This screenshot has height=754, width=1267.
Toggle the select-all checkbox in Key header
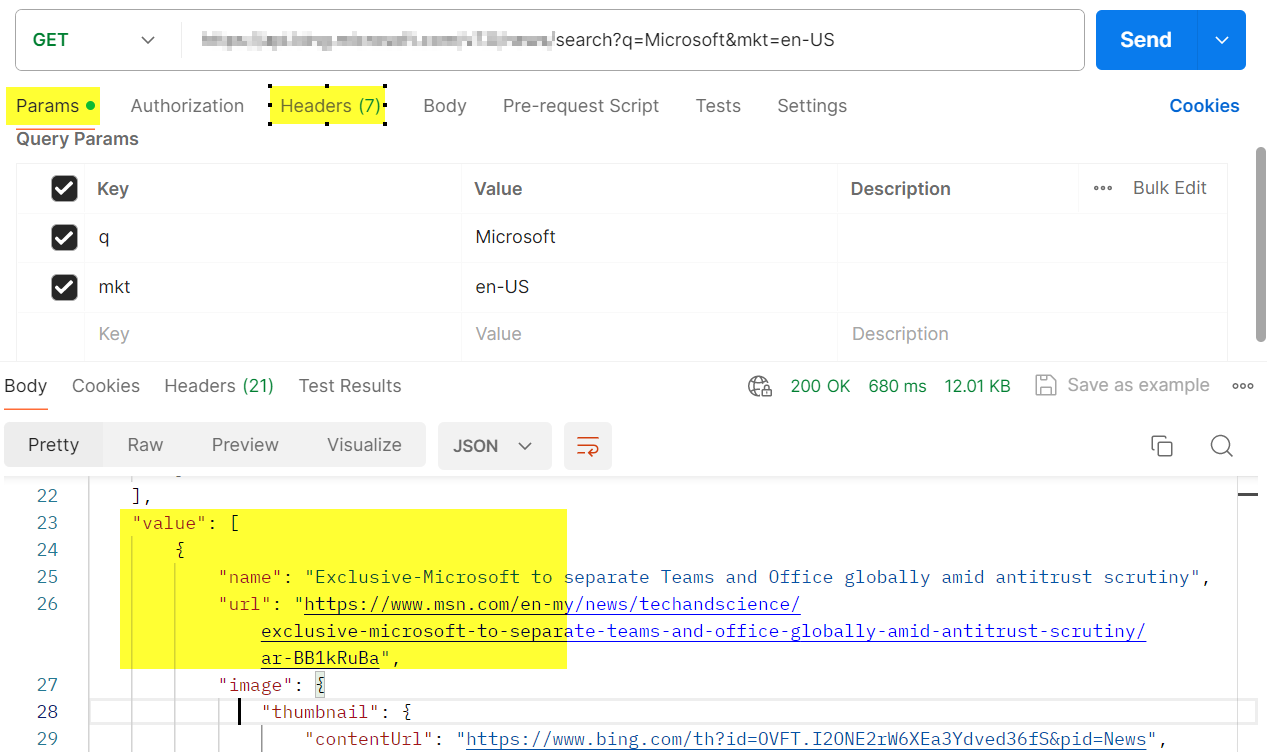pyautogui.click(x=64, y=188)
